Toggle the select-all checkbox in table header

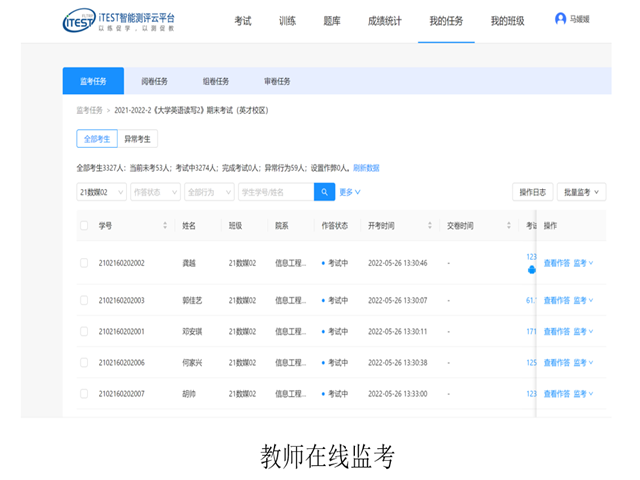point(84,226)
